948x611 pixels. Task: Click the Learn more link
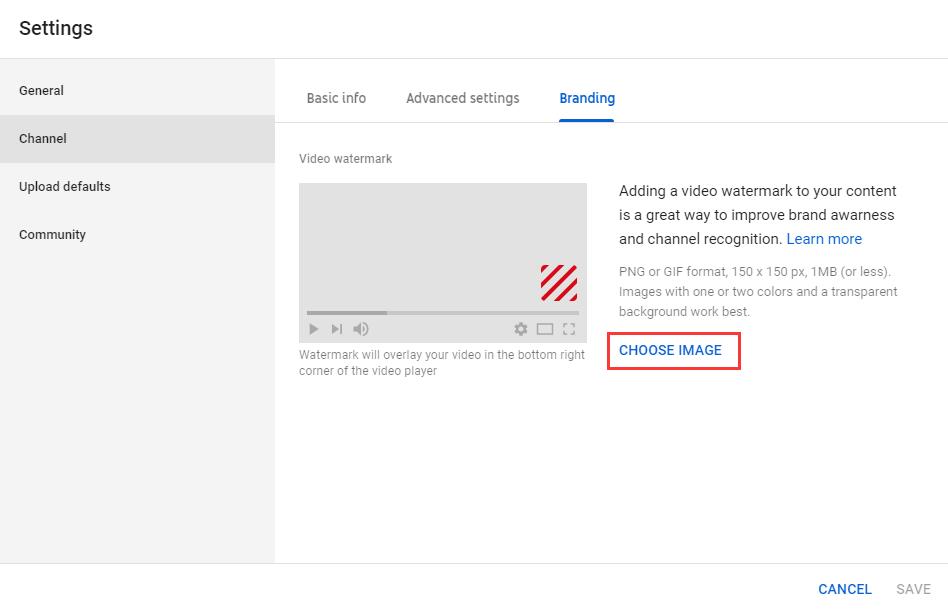click(x=824, y=239)
